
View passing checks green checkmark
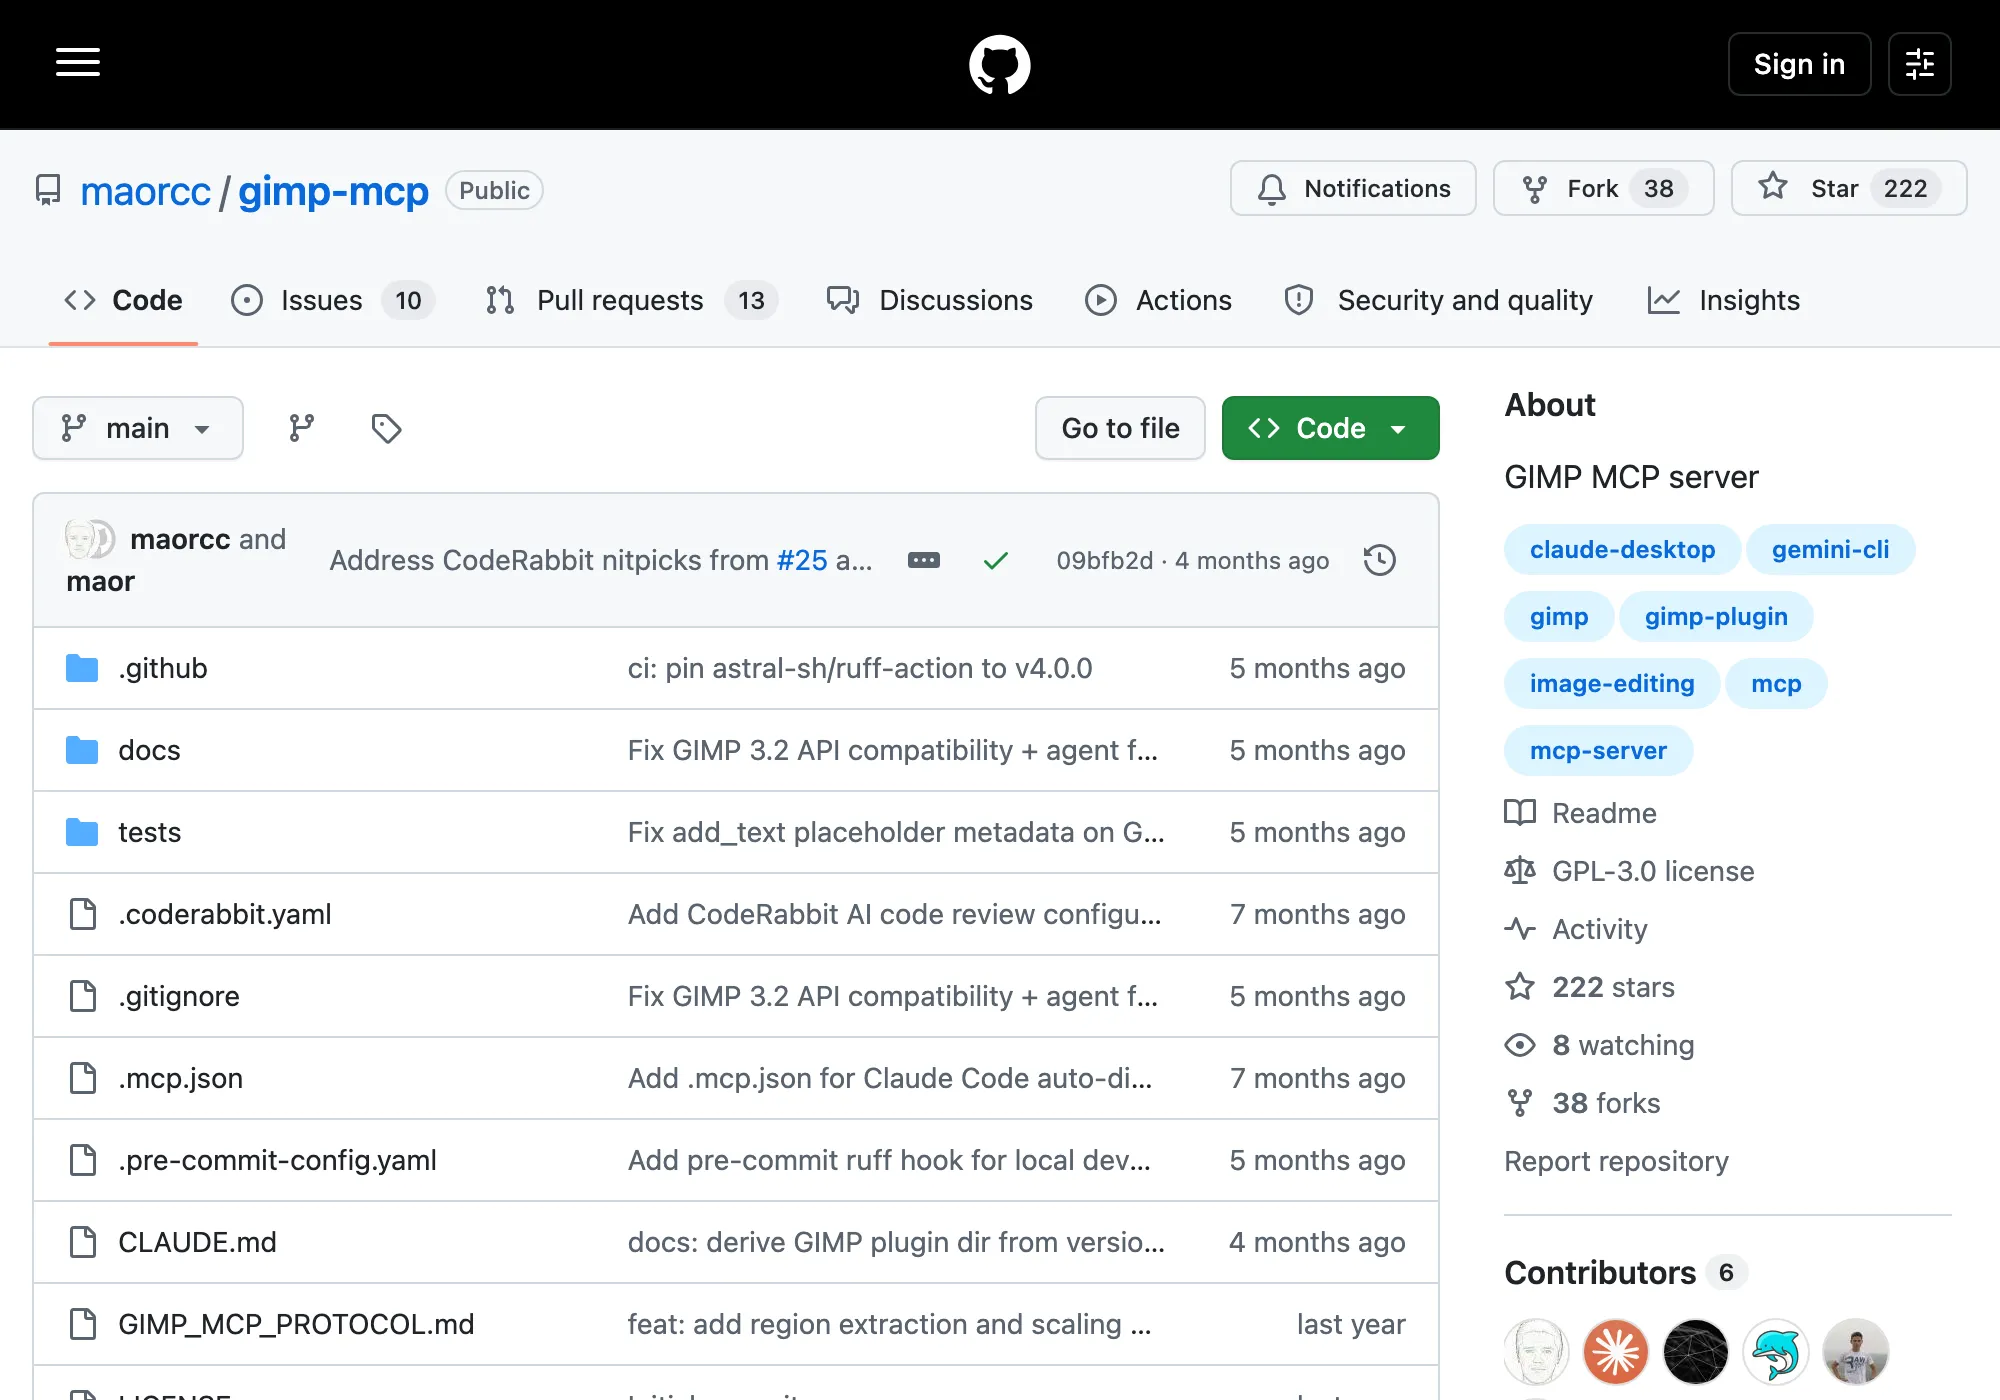pyautogui.click(x=995, y=560)
